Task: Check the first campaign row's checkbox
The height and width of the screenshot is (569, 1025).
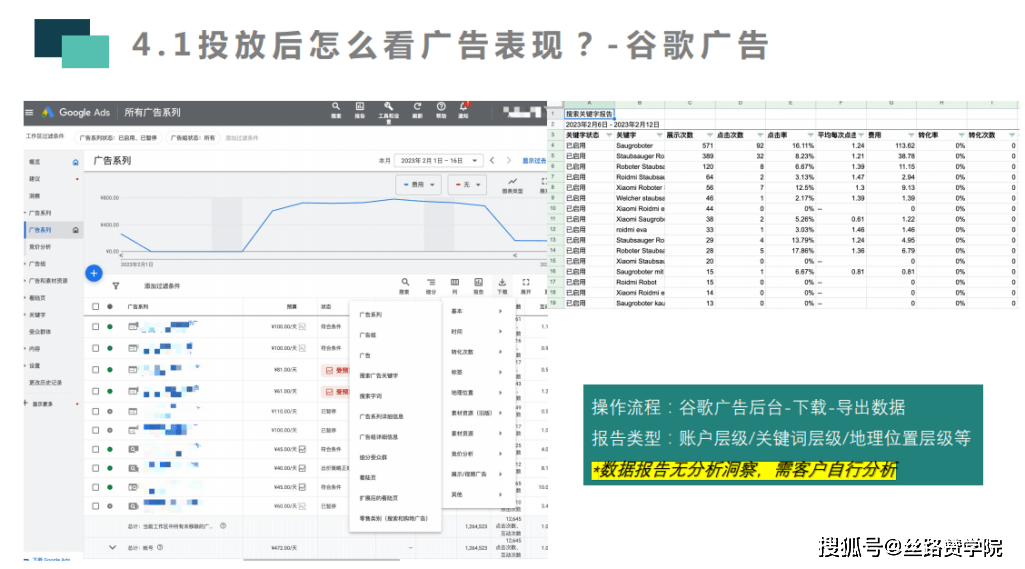Action: [x=96, y=326]
